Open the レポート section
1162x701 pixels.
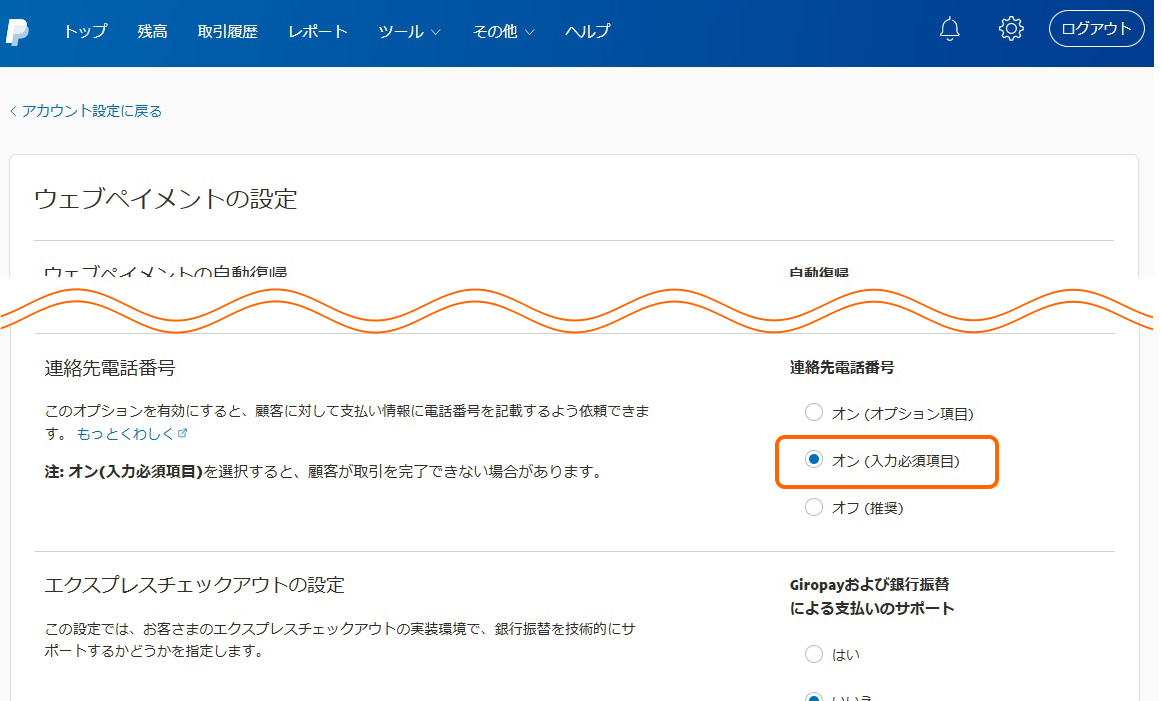pos(318,31)
